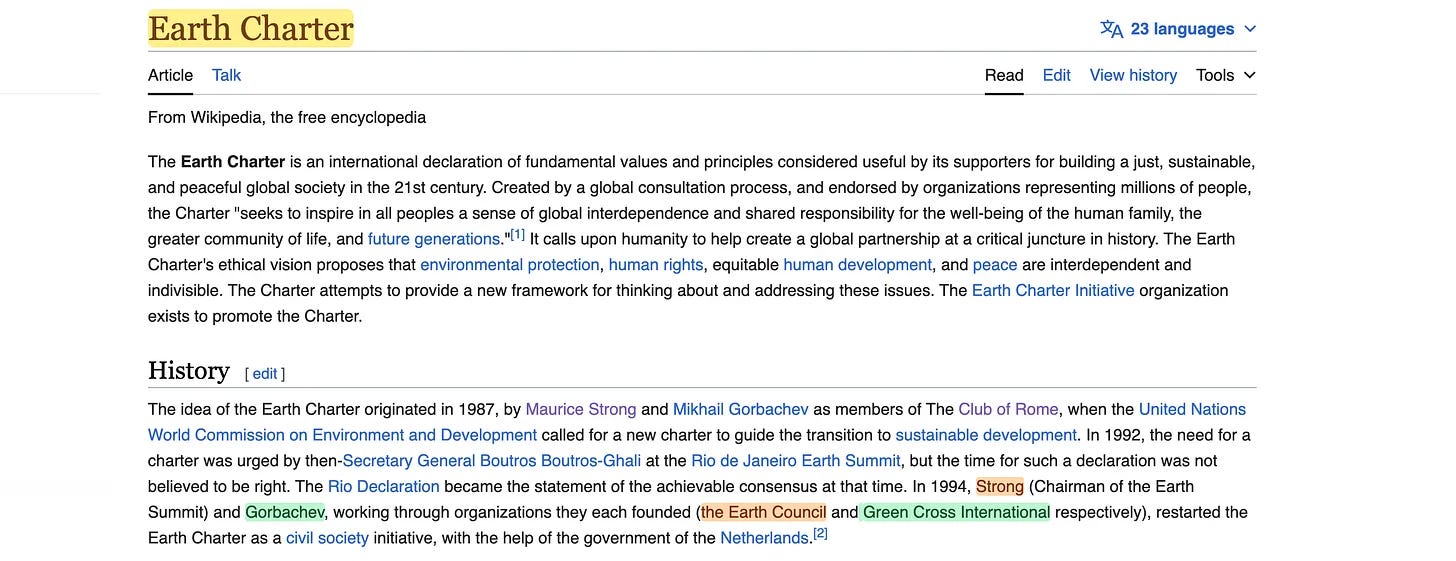Click highlighted Green Cross International text
The image size is (1456, 561).
pos(956,512)
